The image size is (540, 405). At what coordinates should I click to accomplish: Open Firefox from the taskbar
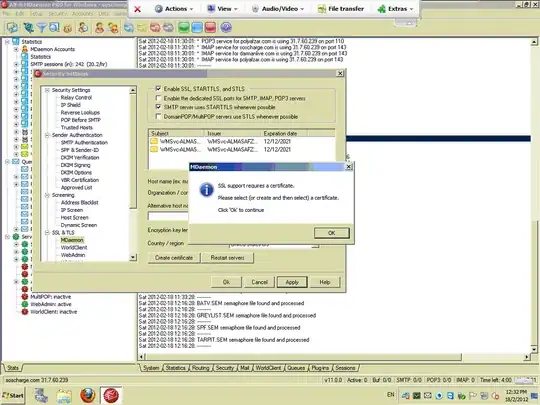coord(88,395)
